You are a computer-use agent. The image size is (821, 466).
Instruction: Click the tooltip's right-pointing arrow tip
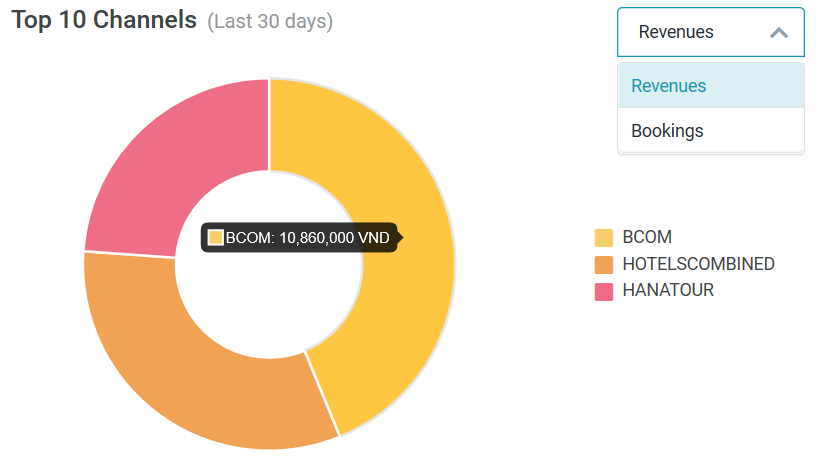tap(400, 238)
